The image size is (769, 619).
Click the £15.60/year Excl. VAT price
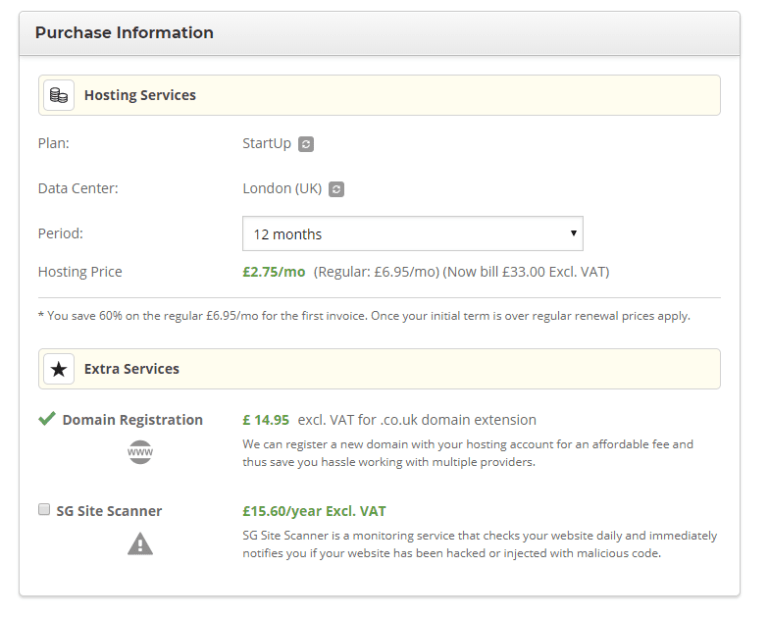[314, 511]
